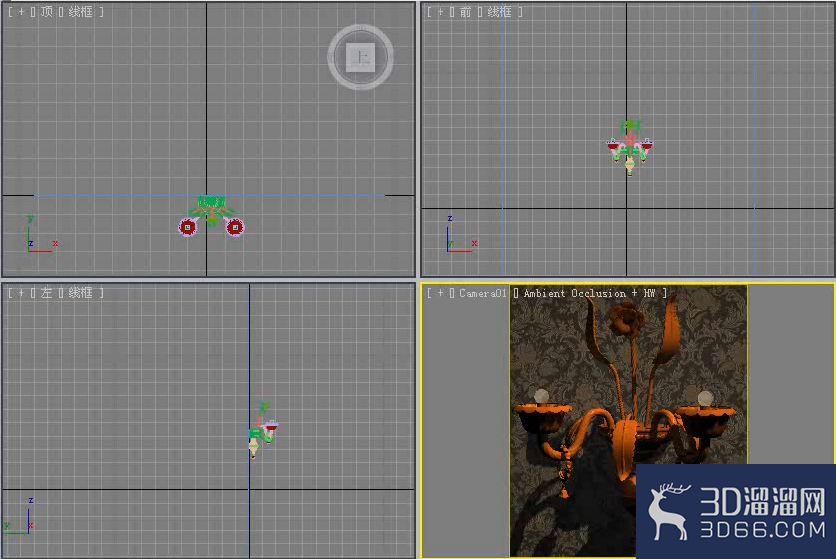
Task: Select the rose flower ornament in Camera01 view
Action: tap(627, 320)
